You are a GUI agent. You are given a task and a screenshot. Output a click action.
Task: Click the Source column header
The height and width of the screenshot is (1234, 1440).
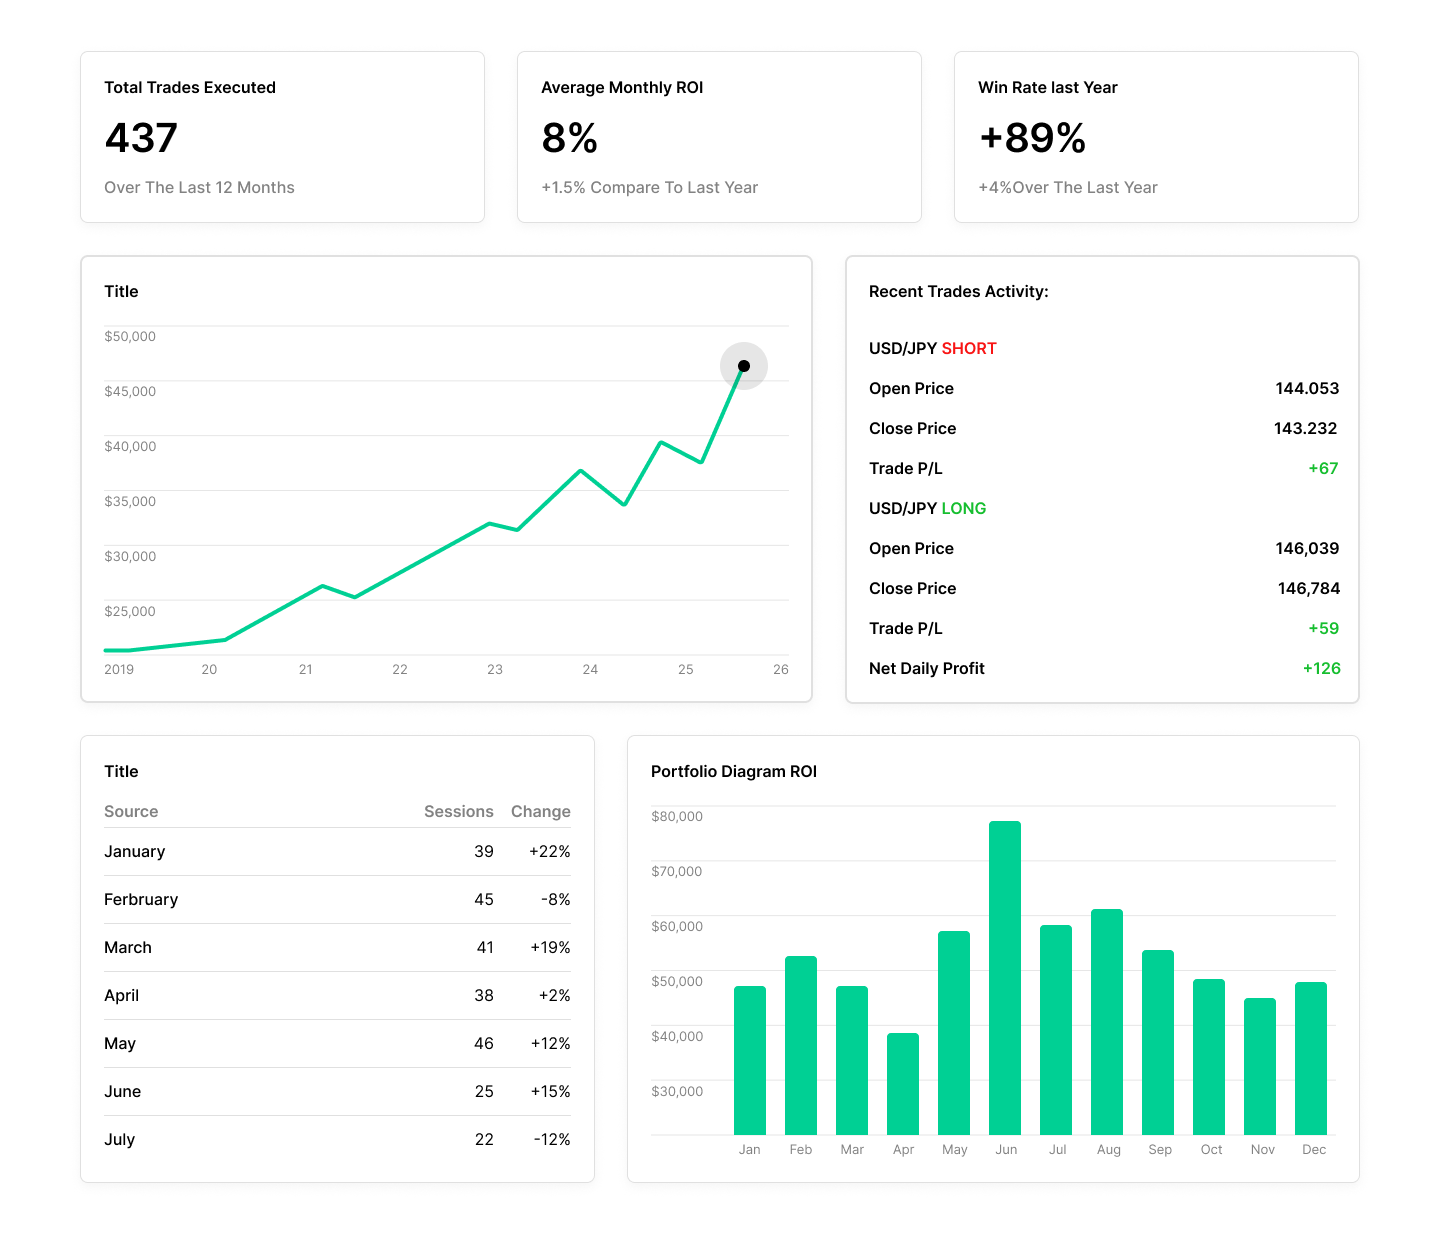click(x=131, y=811)
